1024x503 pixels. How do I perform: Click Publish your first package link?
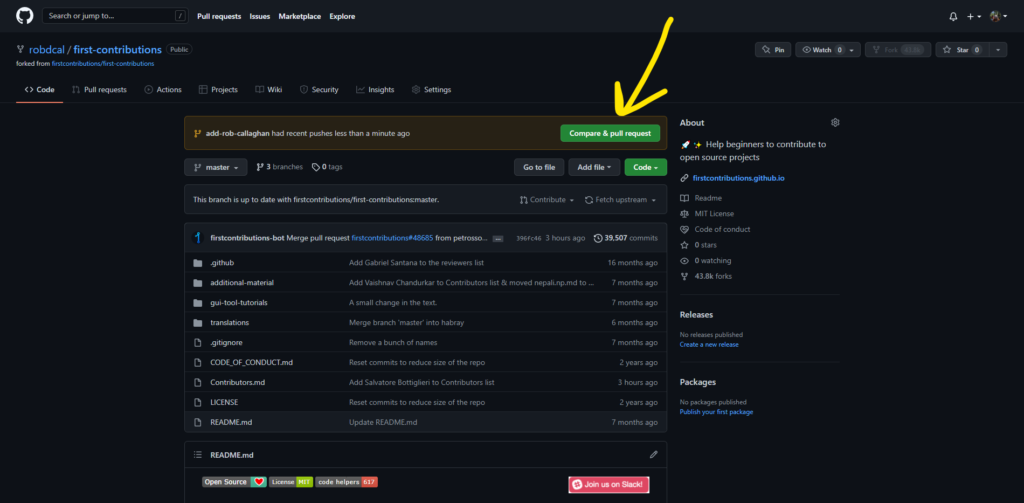point(716,412)
